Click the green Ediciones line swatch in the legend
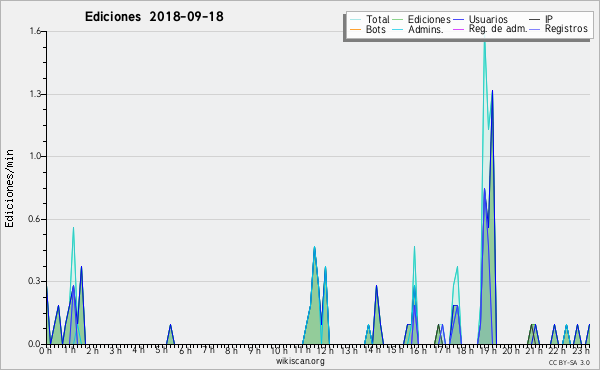 point(398,20)
